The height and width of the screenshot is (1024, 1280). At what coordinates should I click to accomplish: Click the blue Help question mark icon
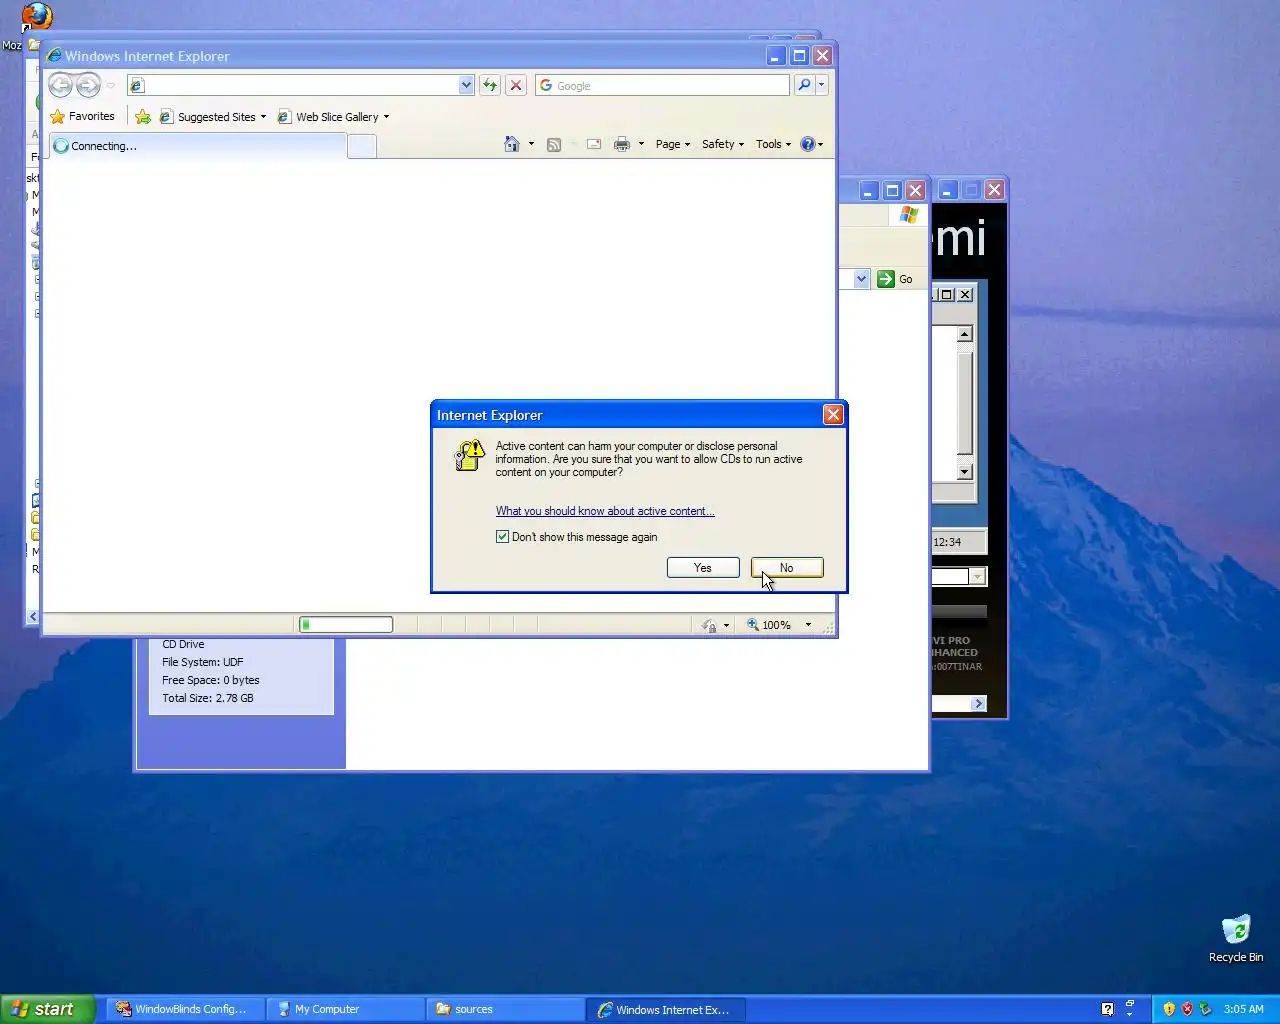808,144
